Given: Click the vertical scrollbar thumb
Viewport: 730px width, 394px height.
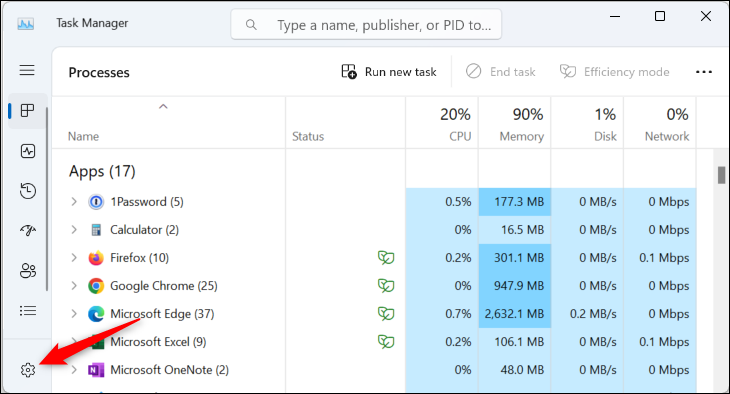Looking at the screenshot, I should (x=721, y=175).
